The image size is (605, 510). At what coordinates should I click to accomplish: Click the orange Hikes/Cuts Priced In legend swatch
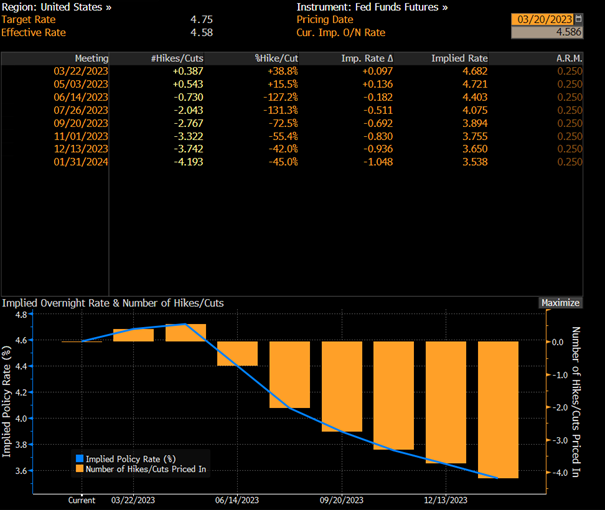pyautogui.click(x=80, y=469)
